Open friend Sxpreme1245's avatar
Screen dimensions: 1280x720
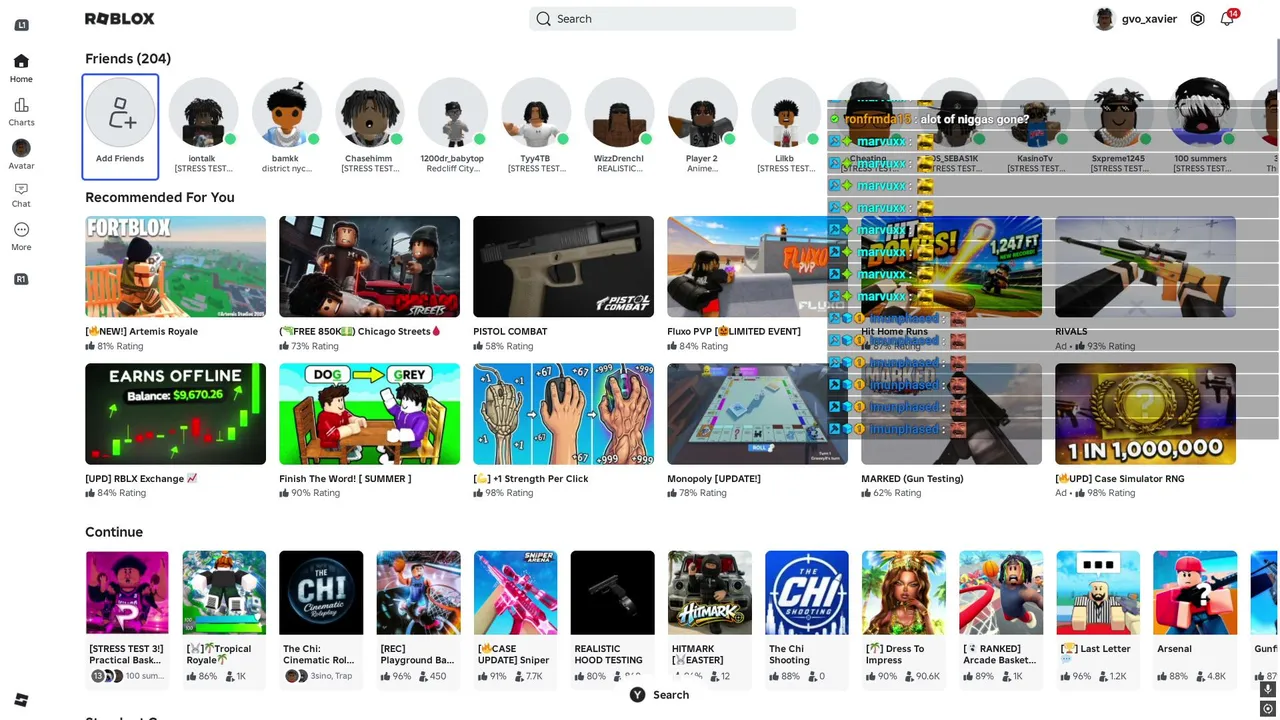tap(1118, 112)
